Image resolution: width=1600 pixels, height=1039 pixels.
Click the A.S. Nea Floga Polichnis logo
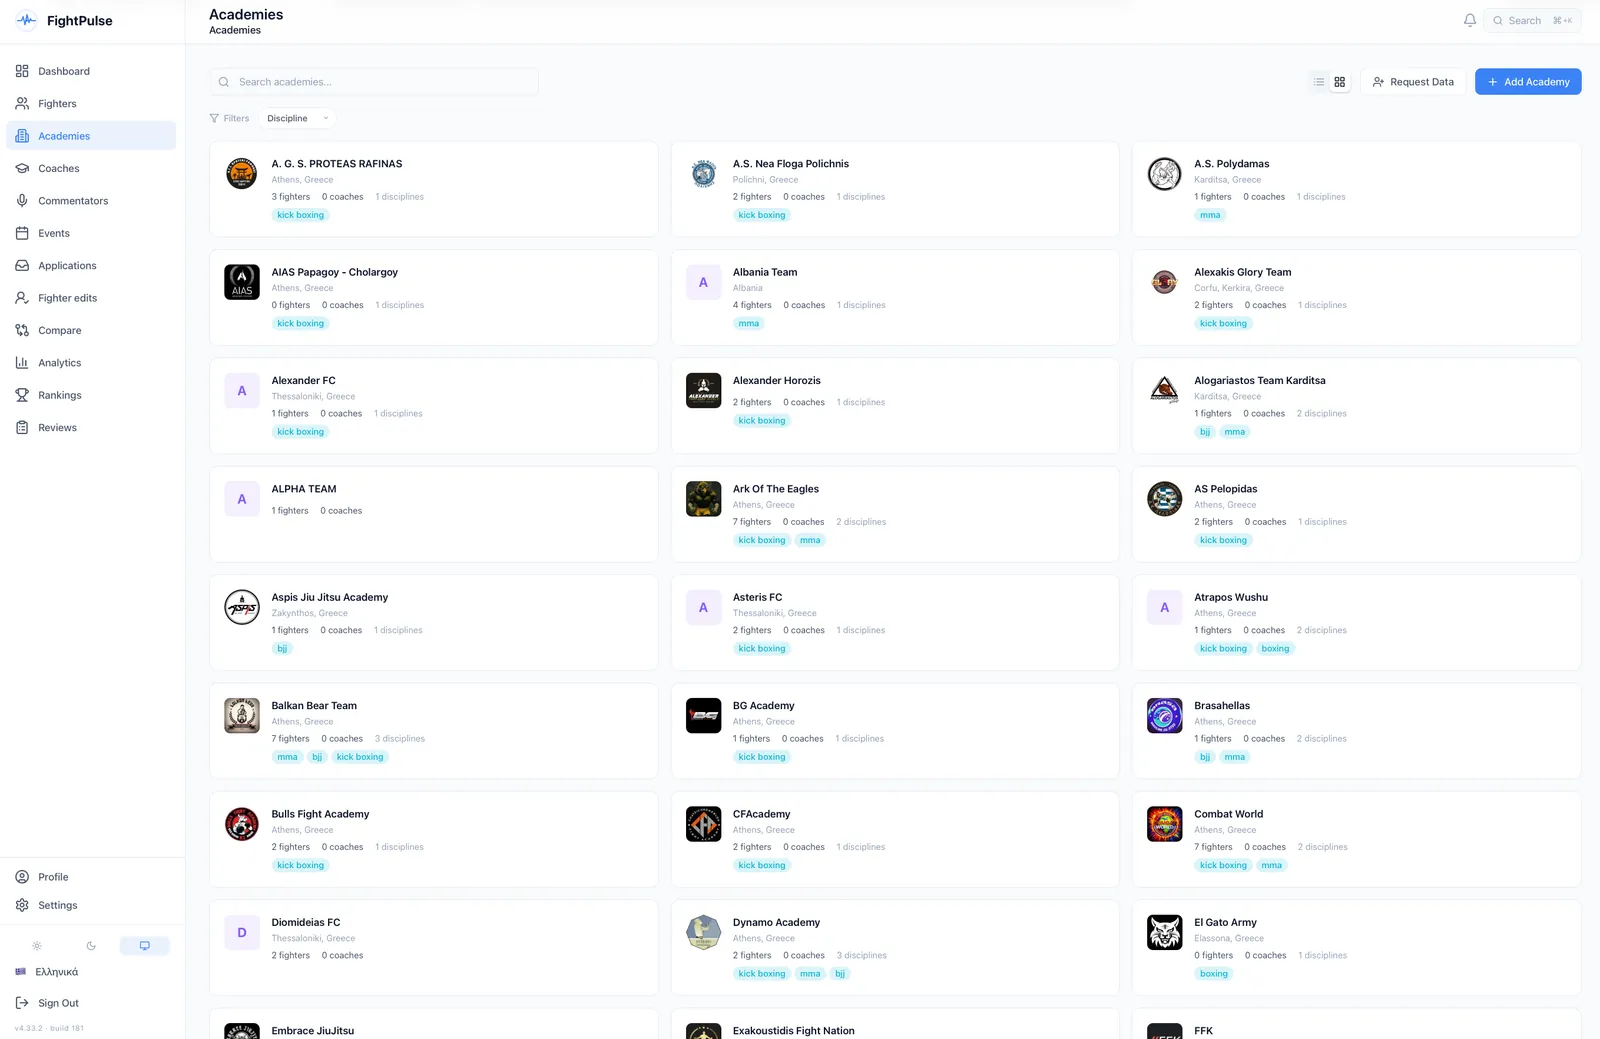(x=704, y=174)
